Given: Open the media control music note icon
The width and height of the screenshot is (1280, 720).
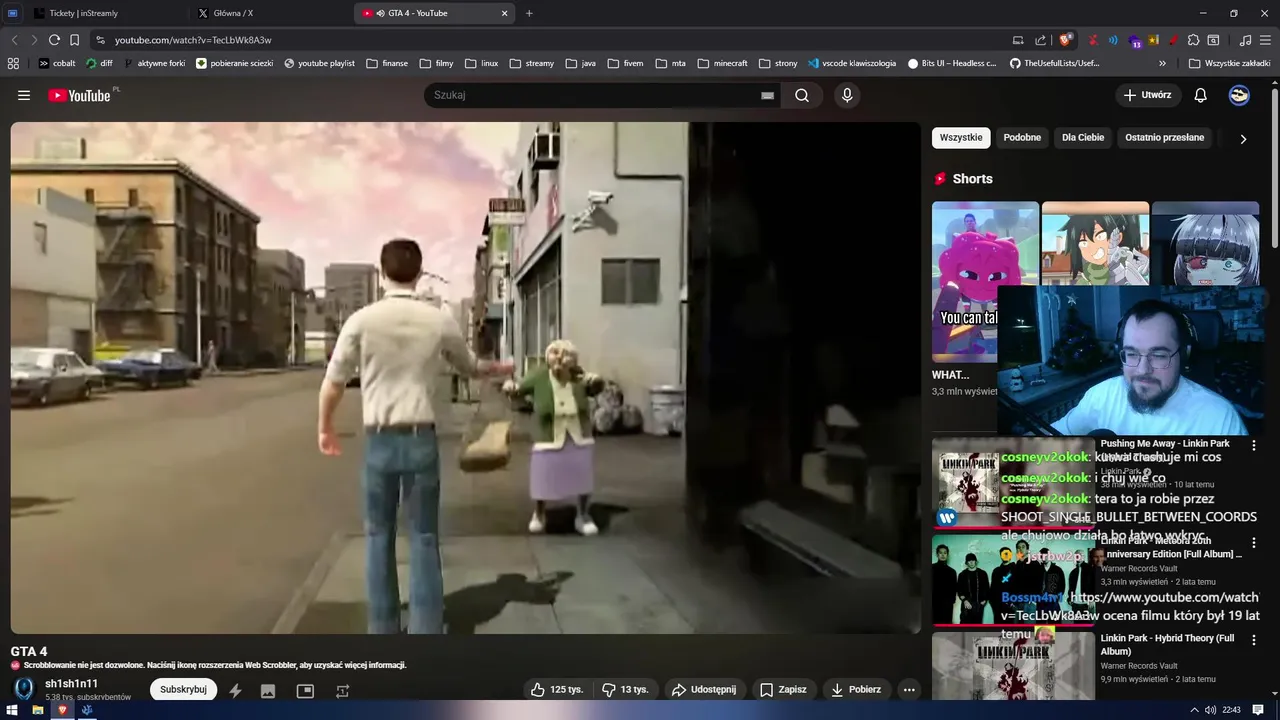Looking at the screenshot, I should tap(1245, 40).
